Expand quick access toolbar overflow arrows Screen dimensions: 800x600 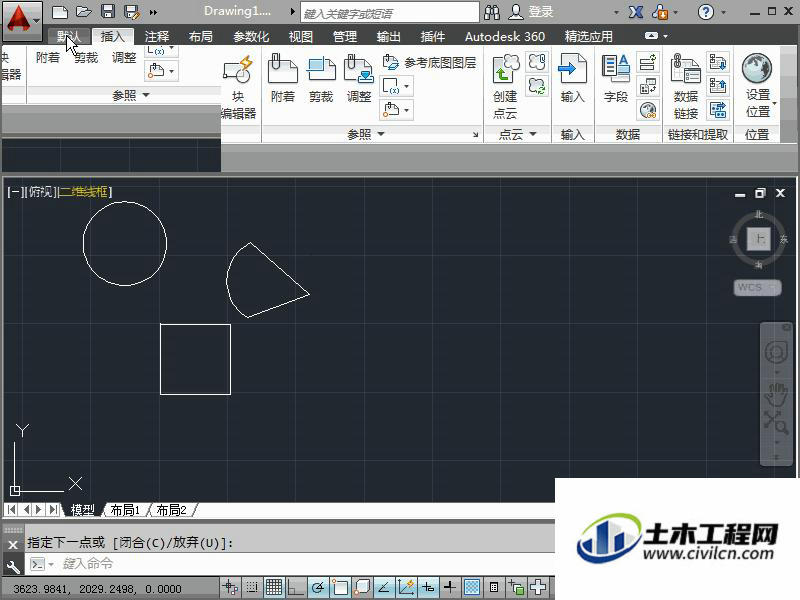tap(153, 12)
